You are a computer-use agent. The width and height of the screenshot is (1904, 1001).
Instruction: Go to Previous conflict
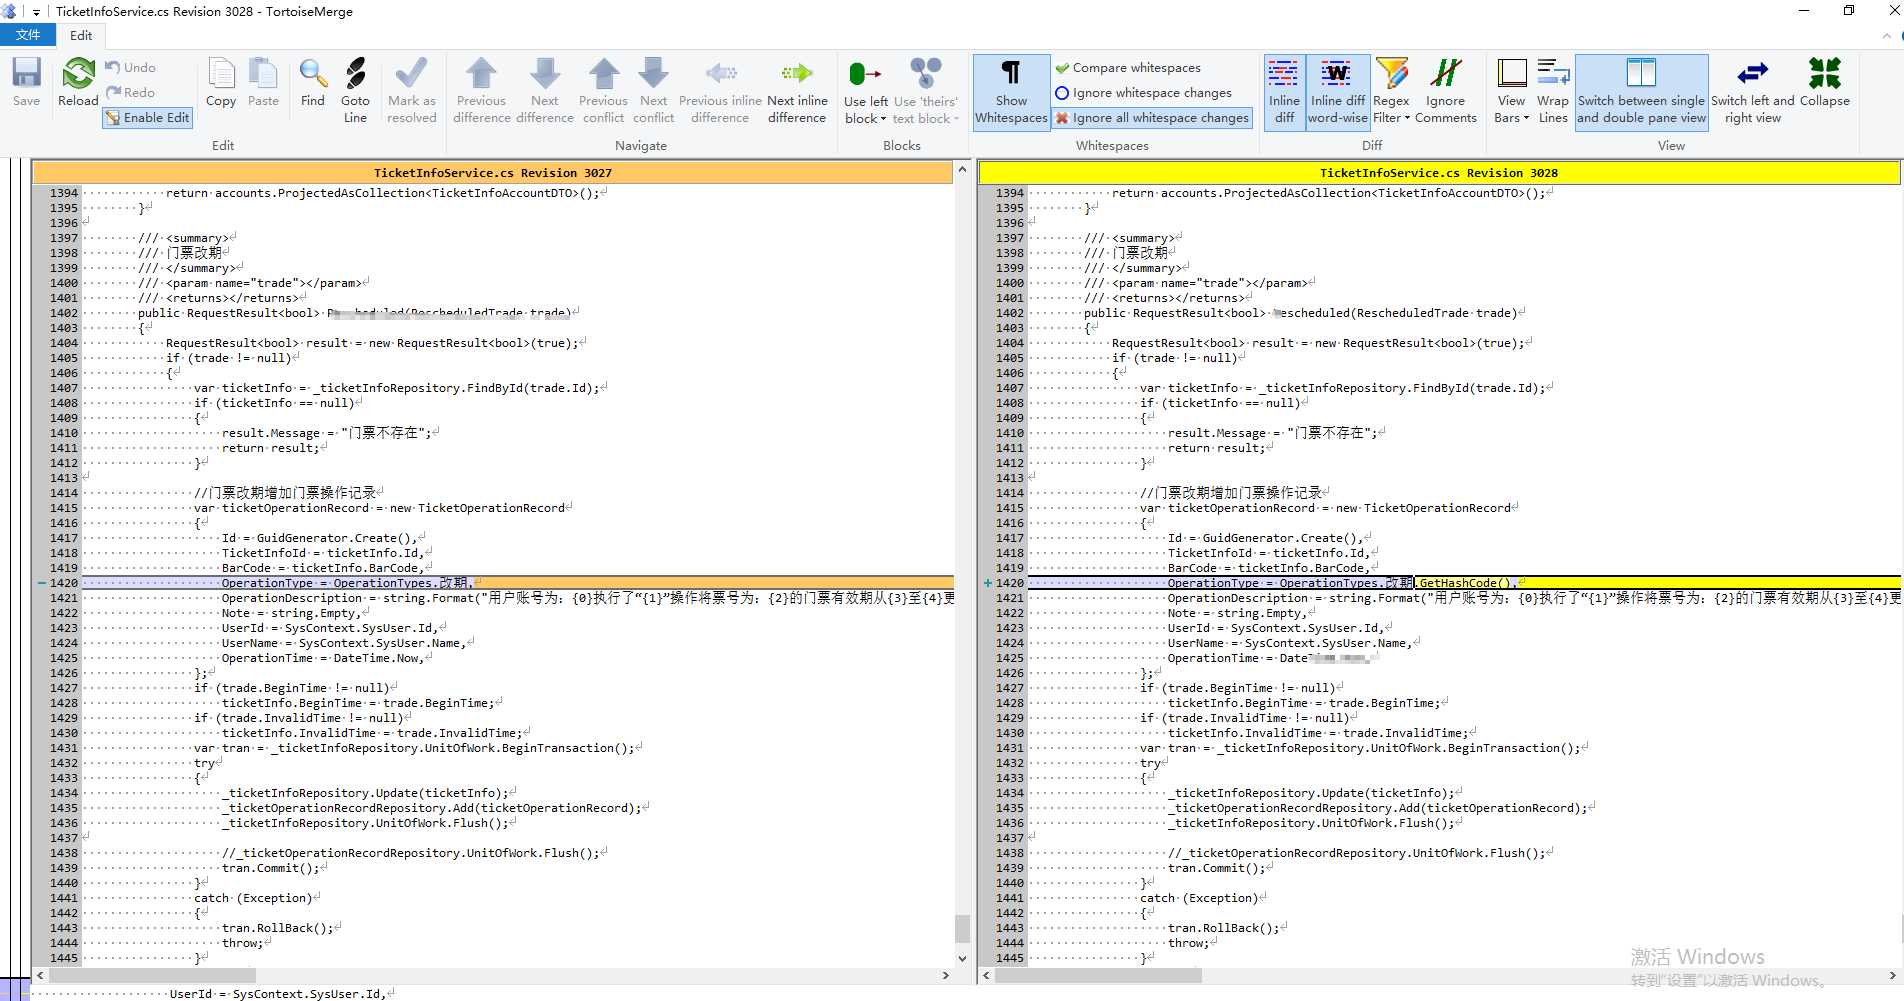tap(603, 90)
